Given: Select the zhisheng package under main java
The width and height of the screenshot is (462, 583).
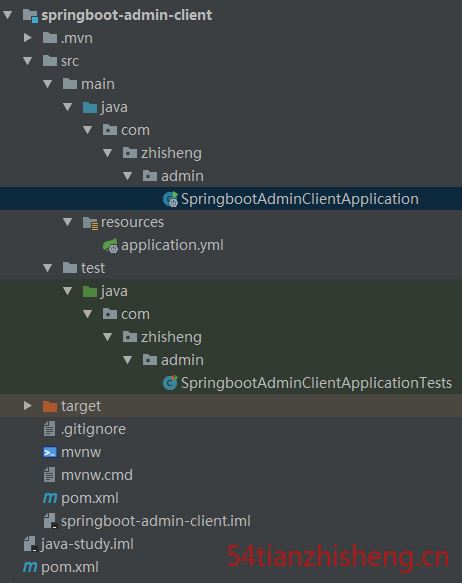Looking at the screenshot, I should pyautogui.click(x=162, y=153).
